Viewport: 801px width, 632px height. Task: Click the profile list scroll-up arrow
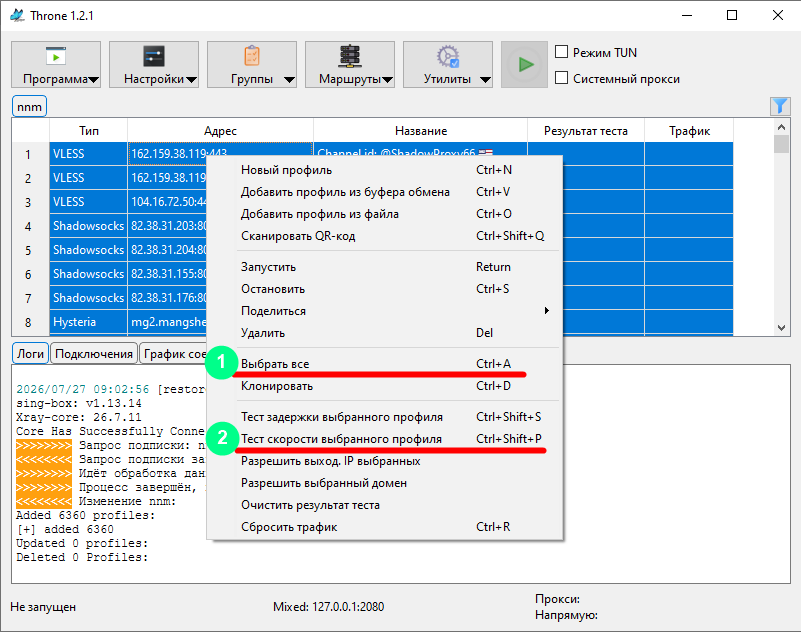pos(781,126)
